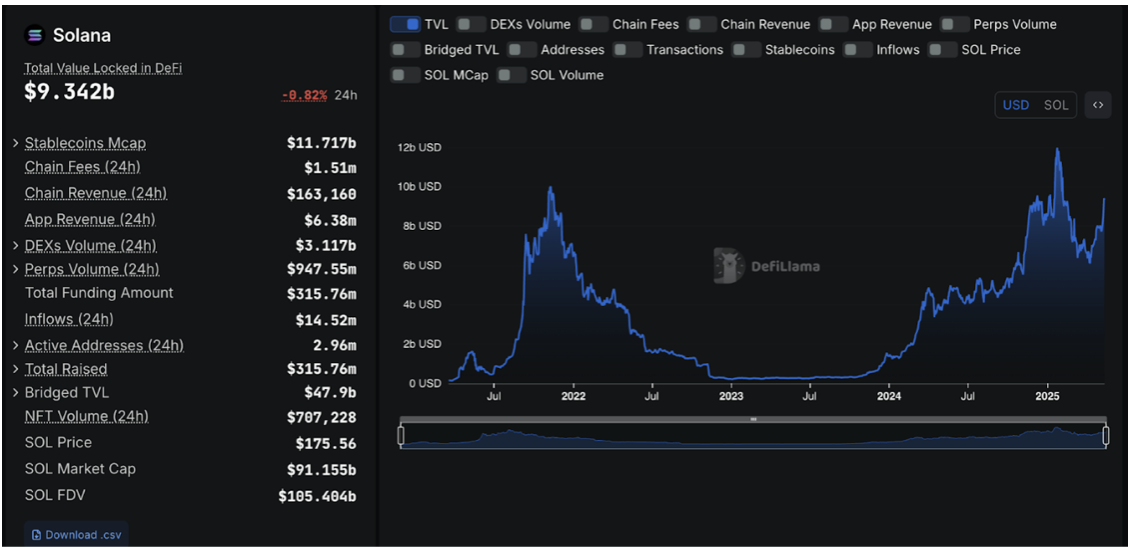Click the left handle of range slider

401,435
